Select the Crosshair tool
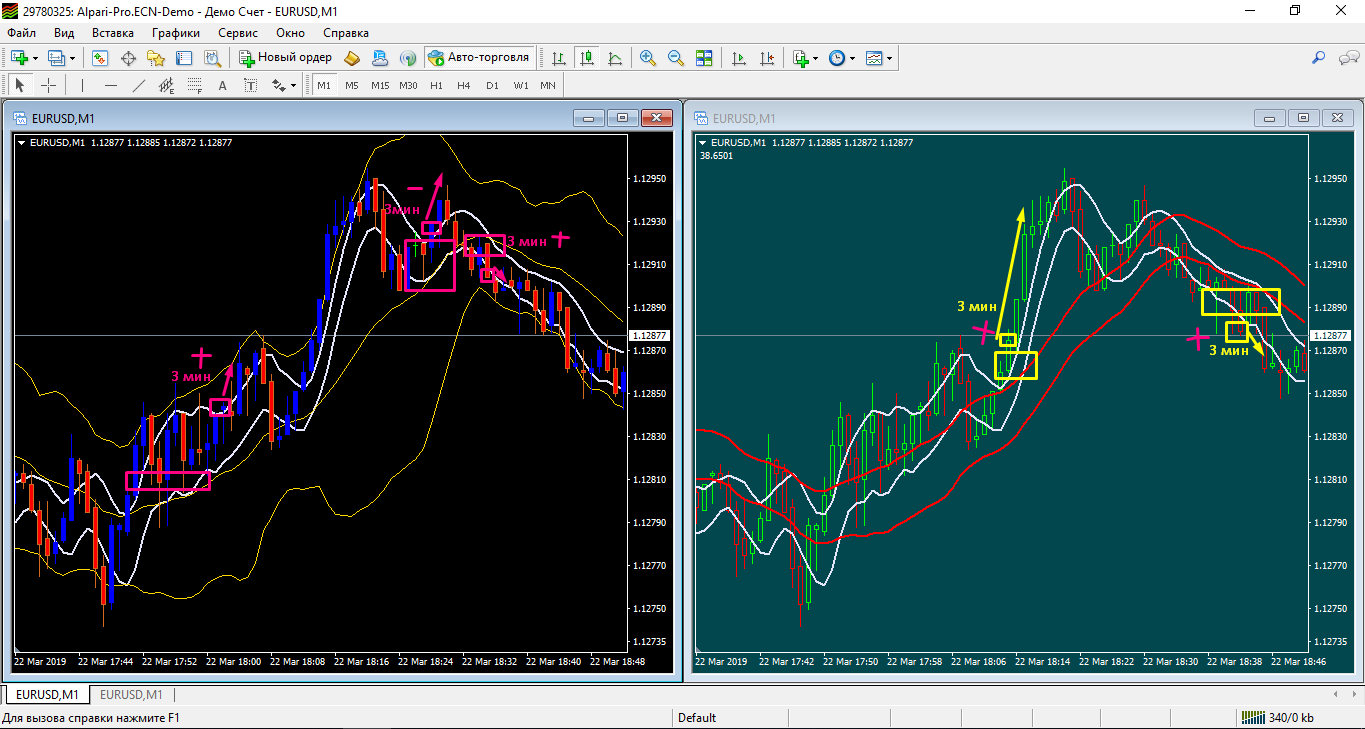Image resolution: width=1365 pixels, height=729 pixels. coord(48,85)
